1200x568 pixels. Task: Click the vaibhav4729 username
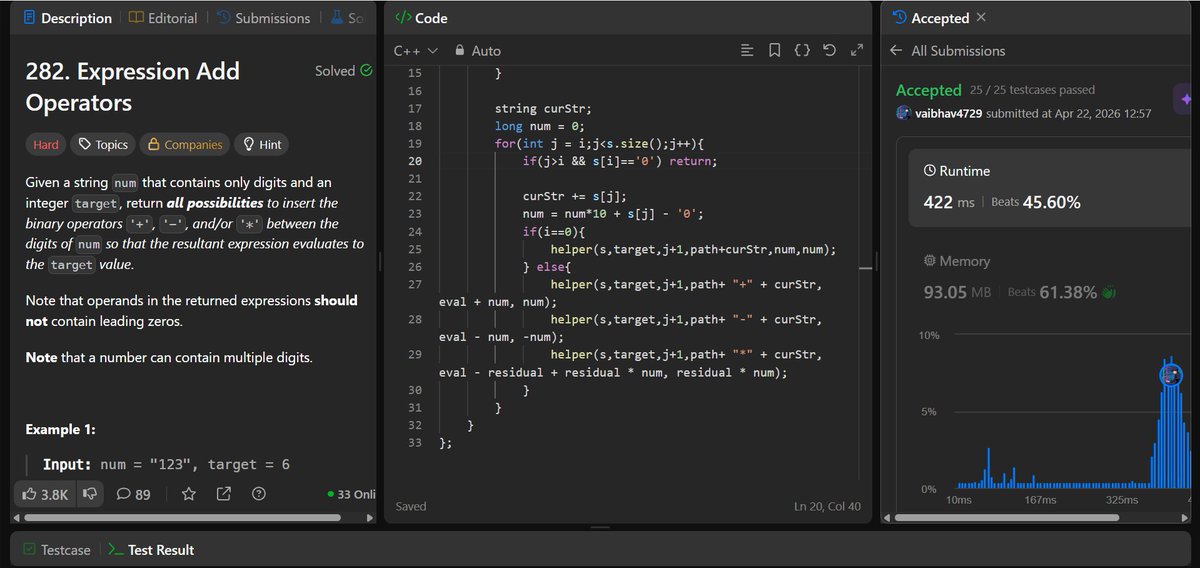coord(948,113)
